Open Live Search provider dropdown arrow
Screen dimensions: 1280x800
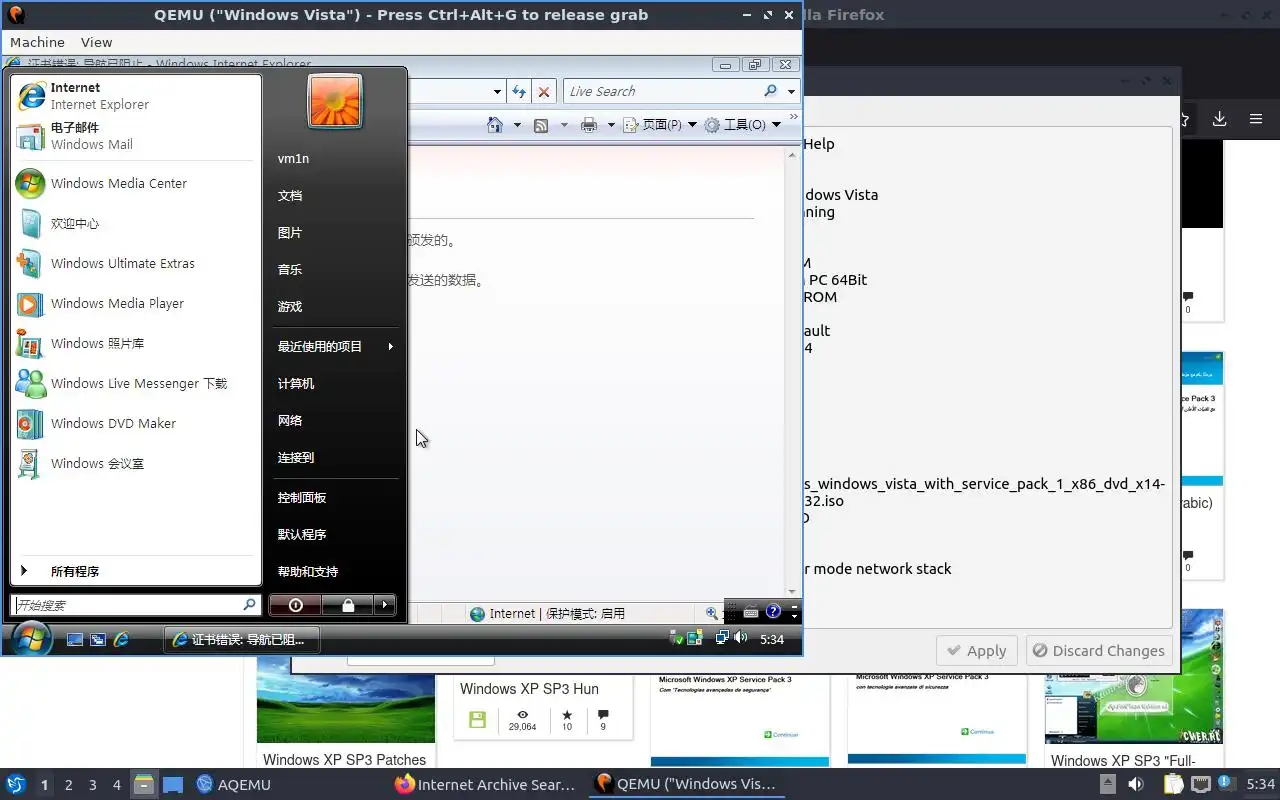(791, 92)
